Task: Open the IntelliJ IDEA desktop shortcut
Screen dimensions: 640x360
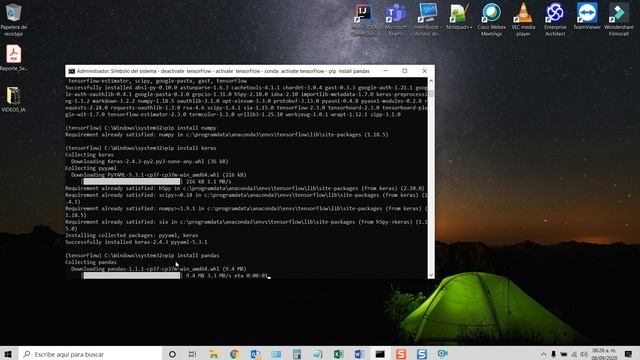Action: pos(364,20)
